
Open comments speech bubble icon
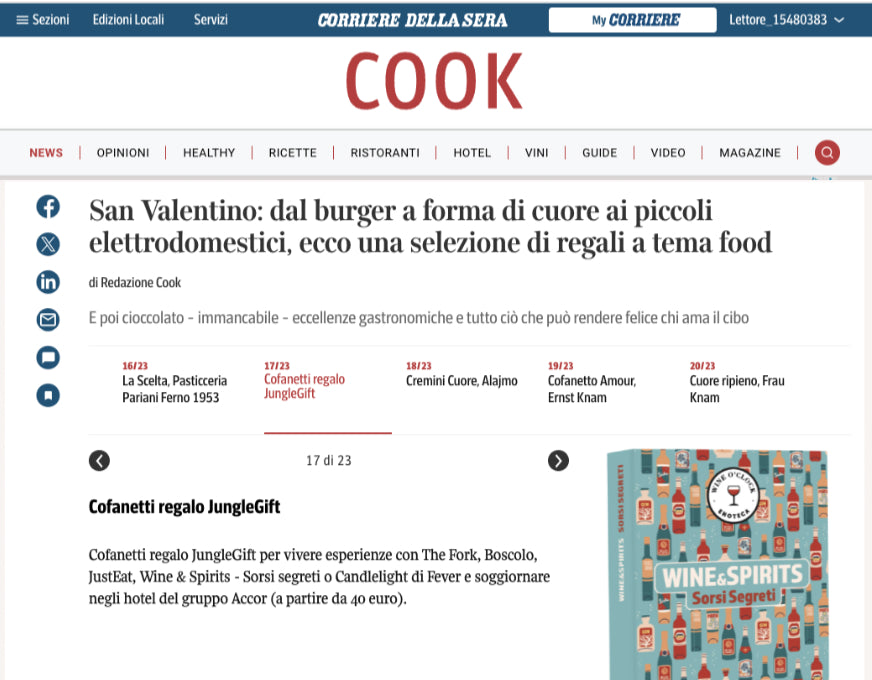[48, 358]
